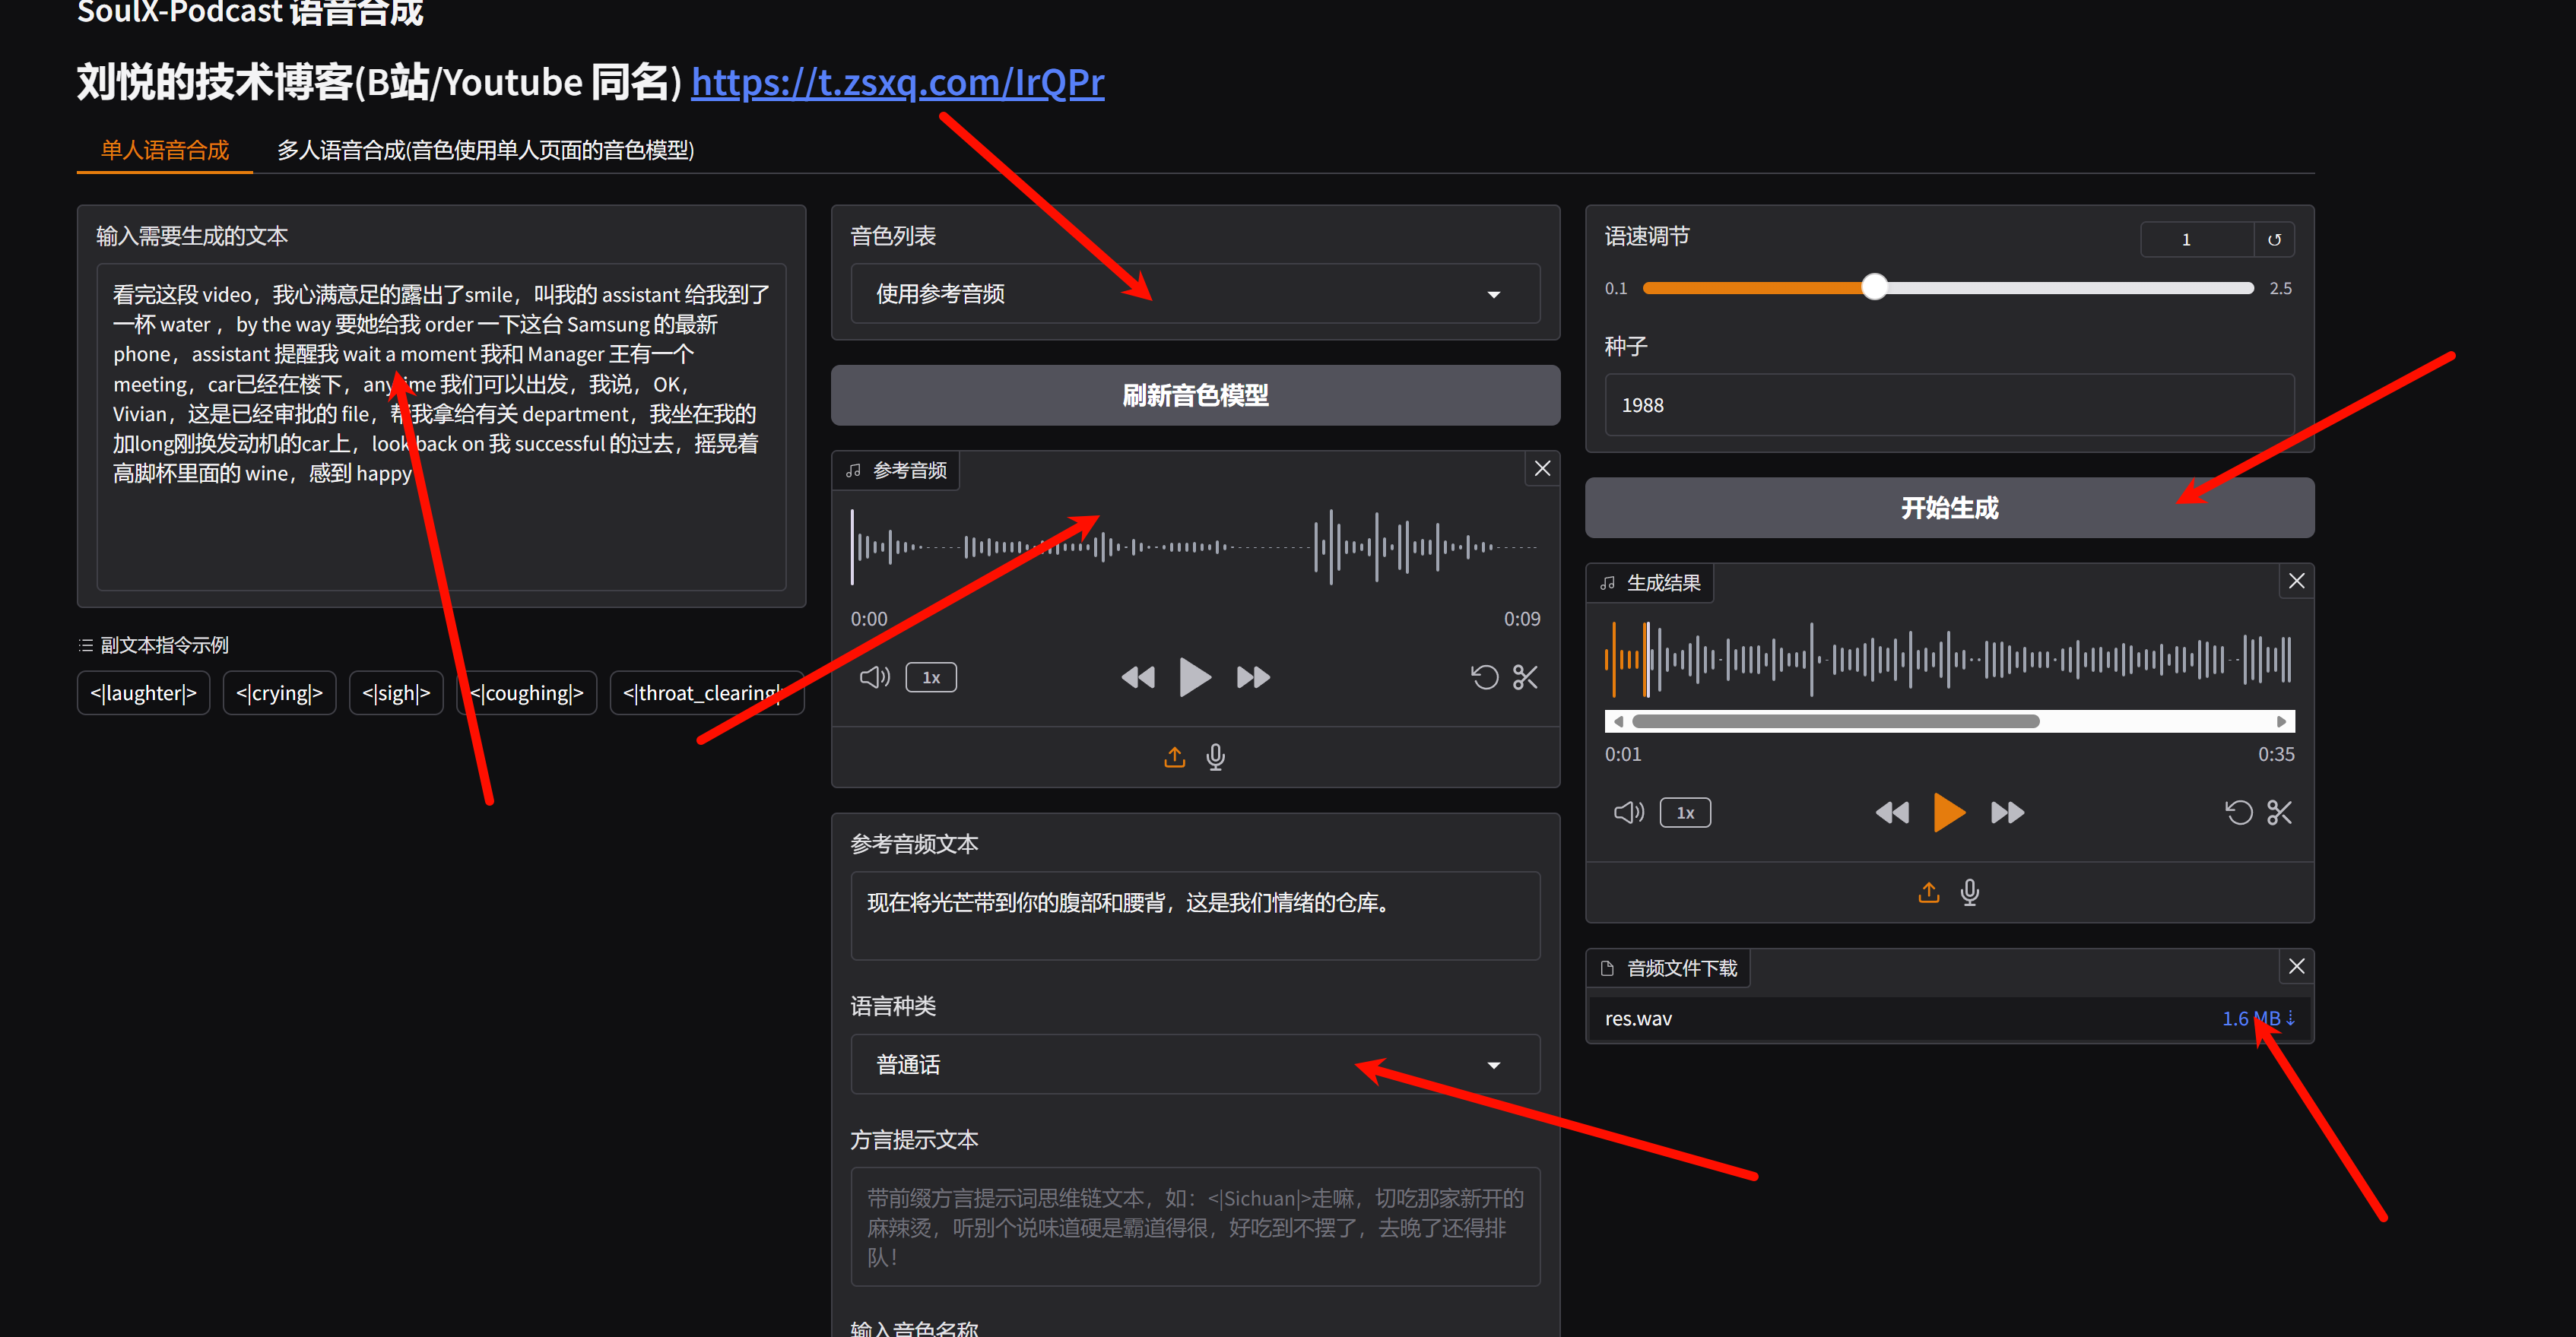2576x1337 pixels.
Task: Toggle 1x speed in generated result player
Action: pos(1685,812)
